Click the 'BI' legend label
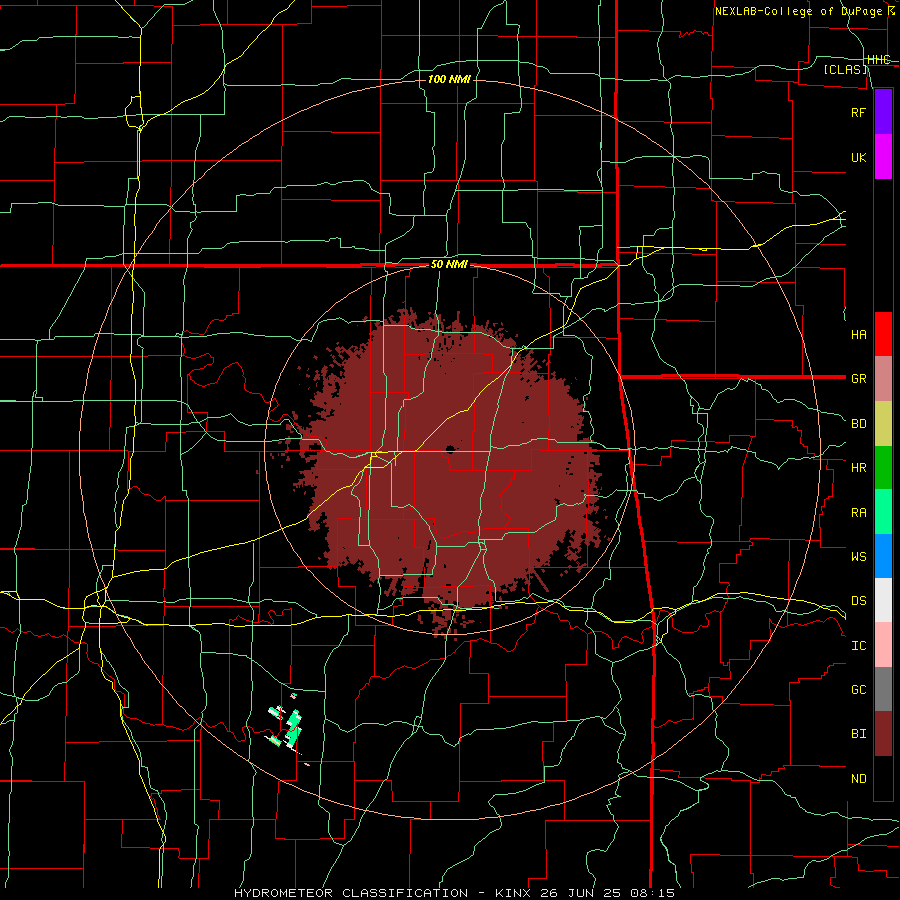The width and height of the screenshot is (900, 900). tap(858, 734)
